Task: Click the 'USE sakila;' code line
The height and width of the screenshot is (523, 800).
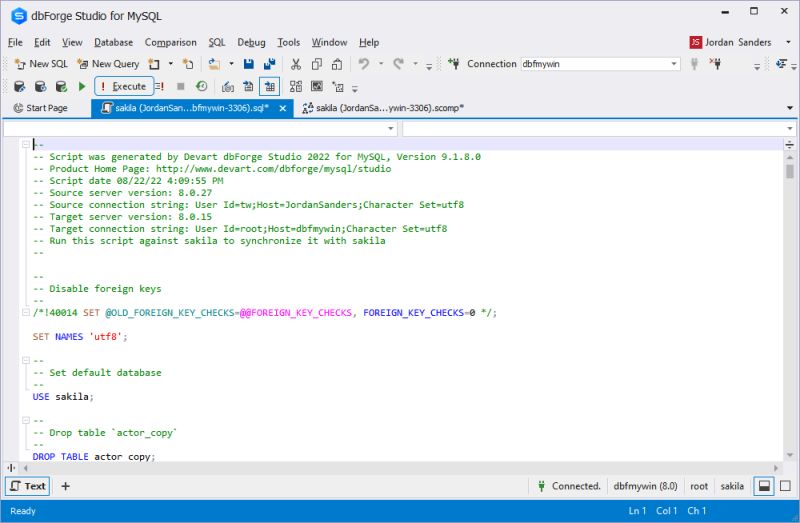Action: tap(63, 396)
